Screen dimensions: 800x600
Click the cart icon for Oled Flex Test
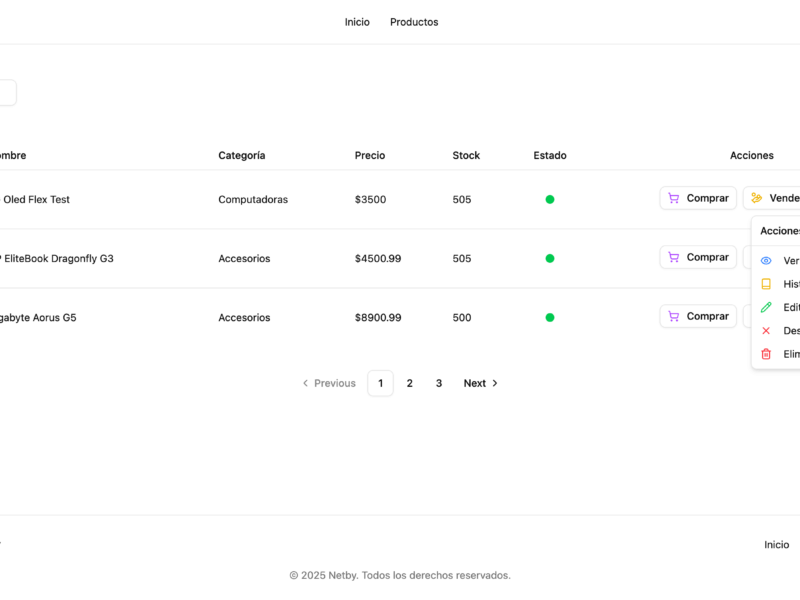(674, 199)
